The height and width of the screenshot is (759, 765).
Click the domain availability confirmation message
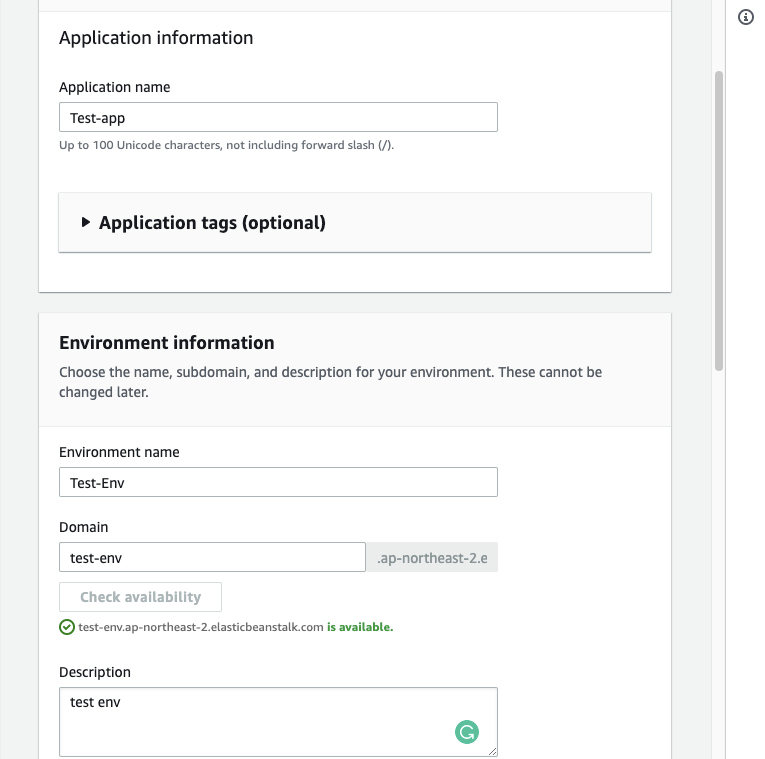pos(235,628)
